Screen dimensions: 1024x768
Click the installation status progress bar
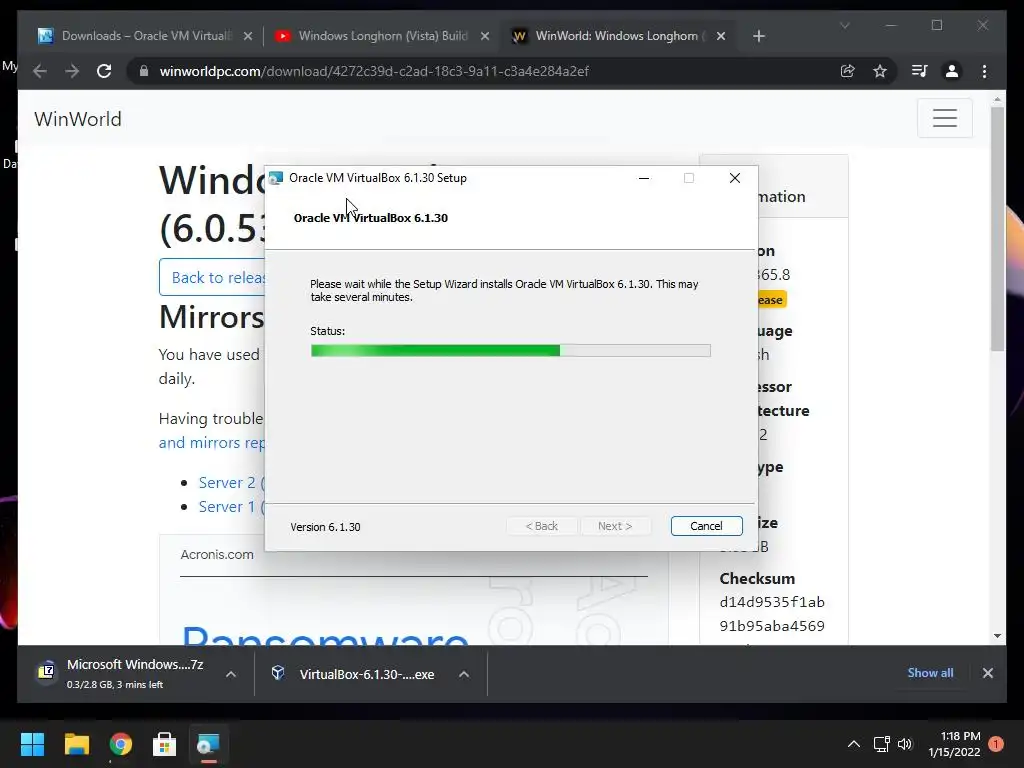510,351
